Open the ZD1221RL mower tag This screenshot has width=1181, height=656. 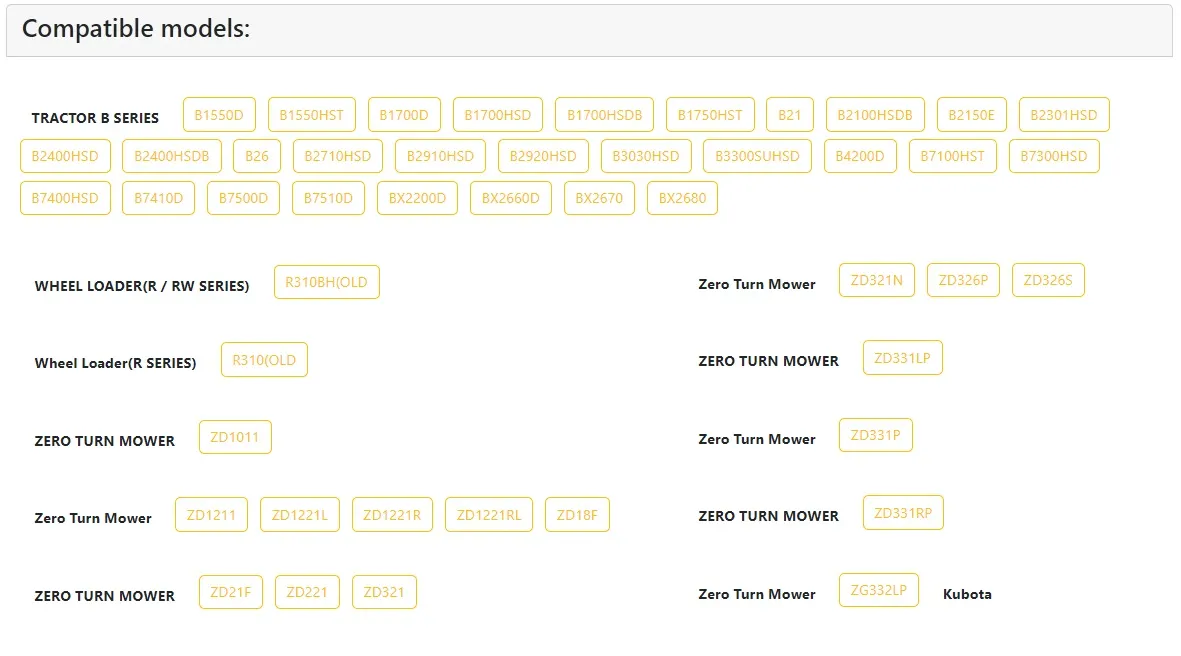[488, 514]
